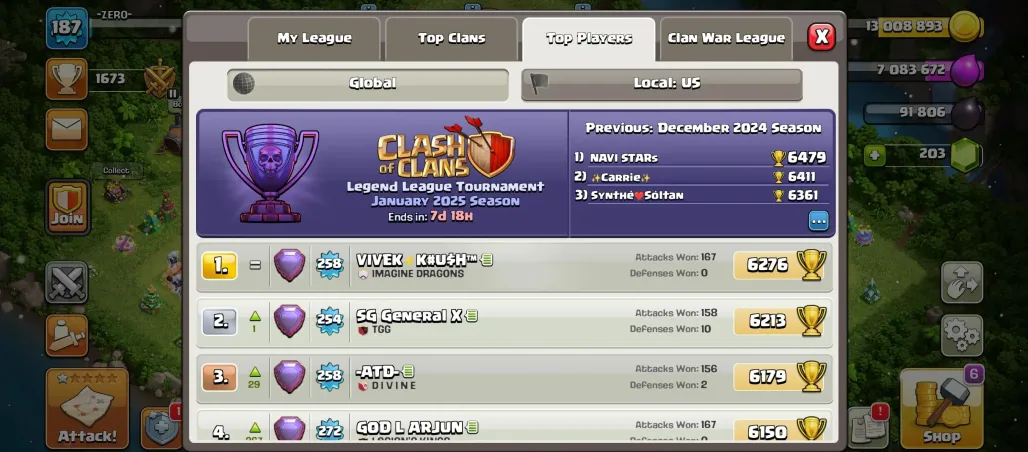Open the Shop with hammer icon

point(941,408)
